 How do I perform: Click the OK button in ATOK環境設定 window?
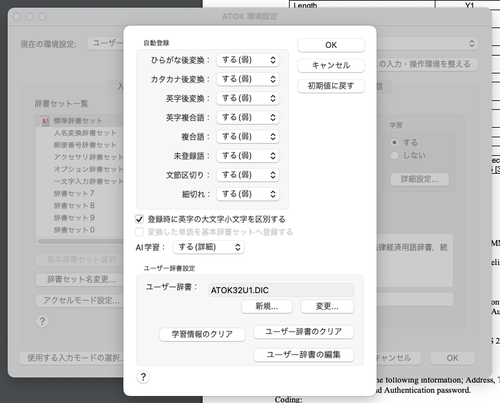[x=452, y=358]
